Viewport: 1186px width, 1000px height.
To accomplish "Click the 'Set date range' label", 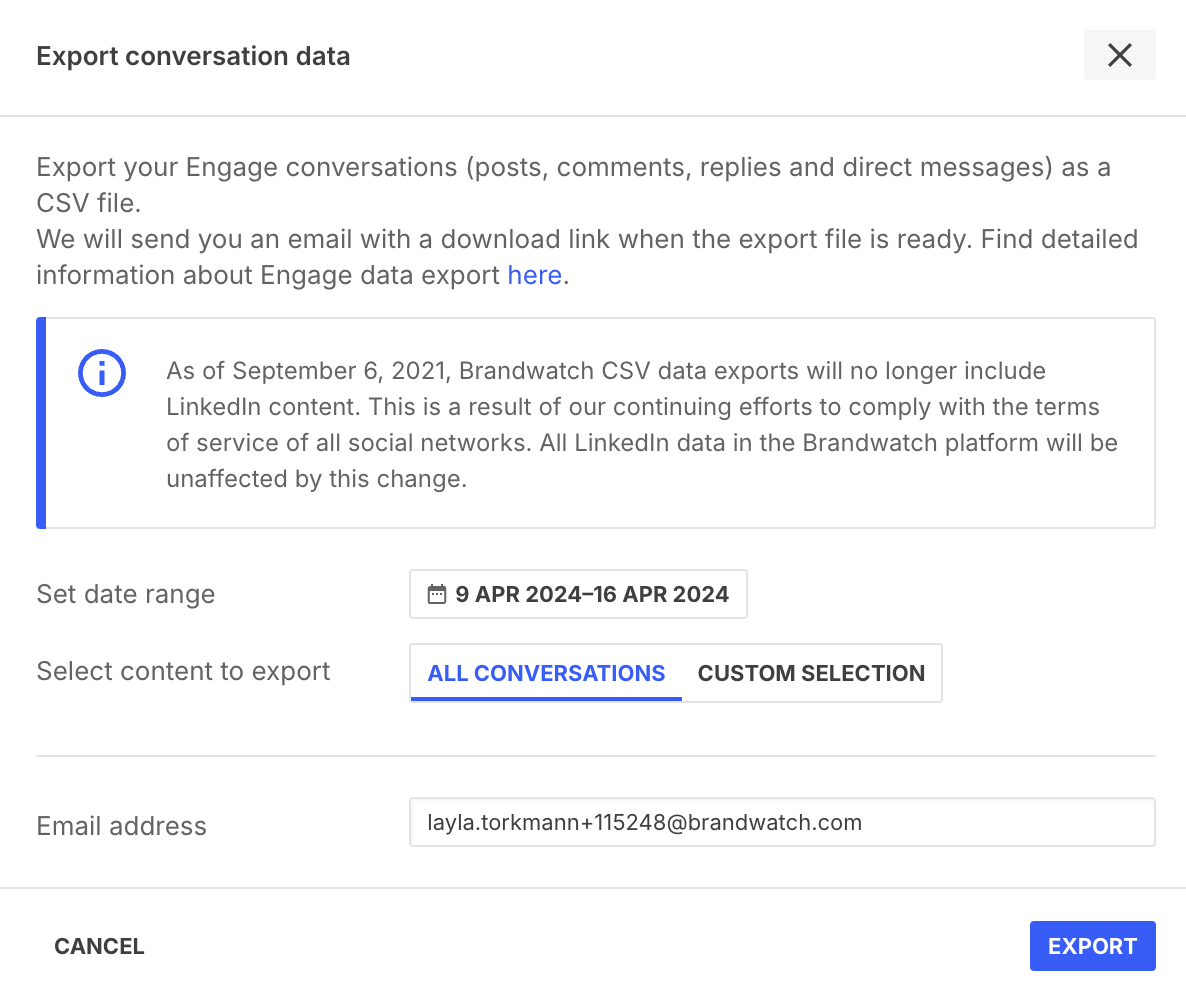I will 126,595.
